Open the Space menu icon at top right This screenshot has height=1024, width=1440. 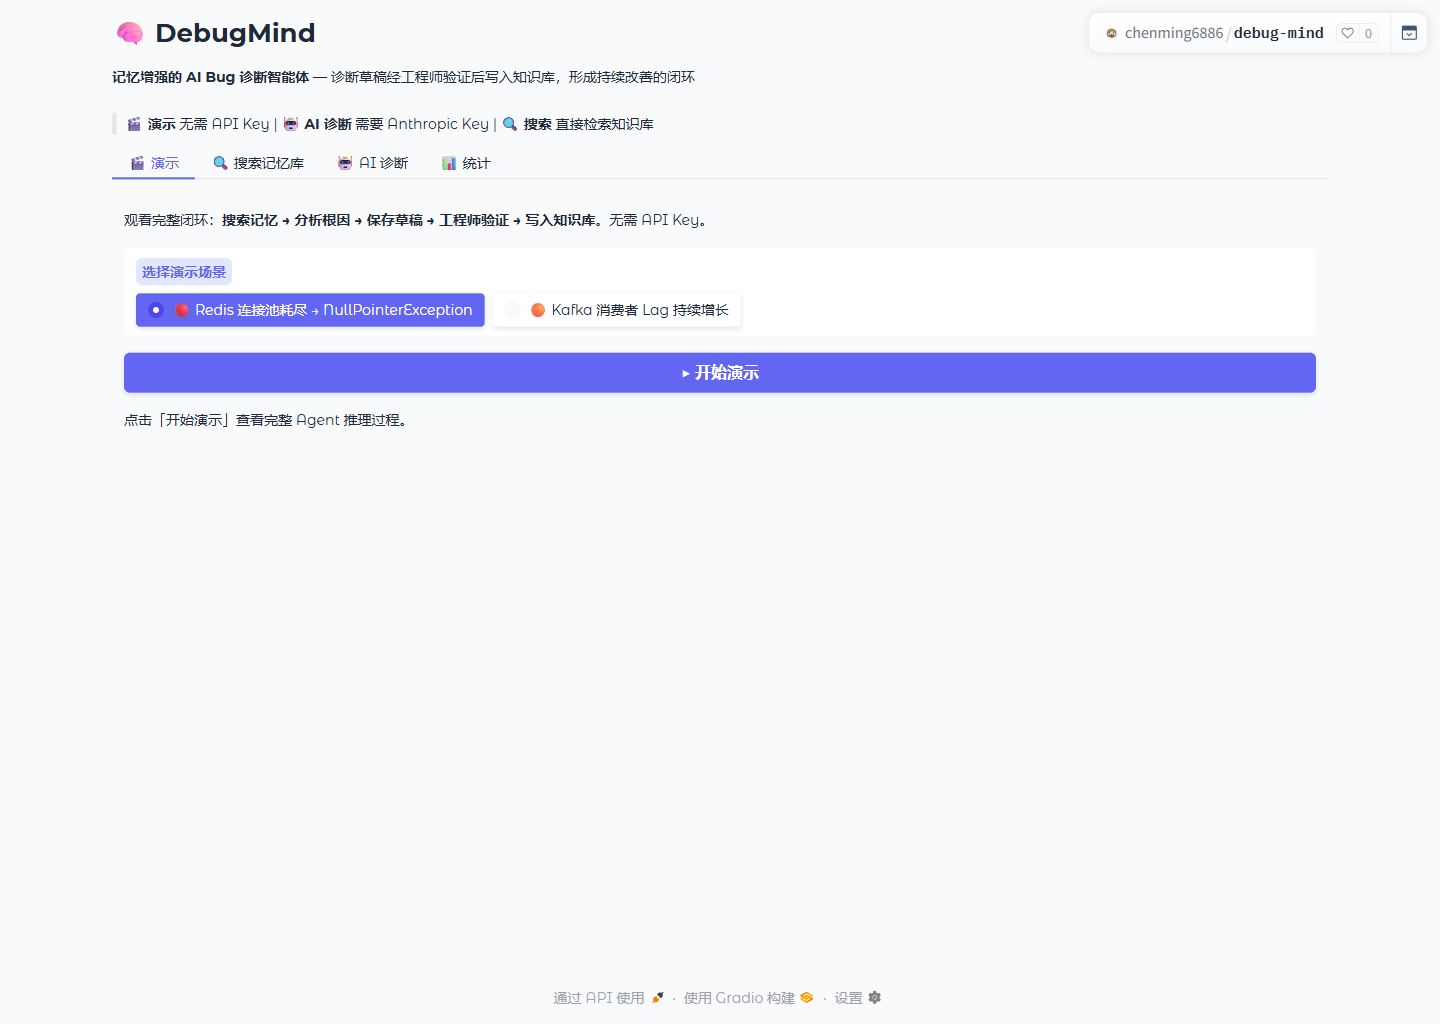1409,33
